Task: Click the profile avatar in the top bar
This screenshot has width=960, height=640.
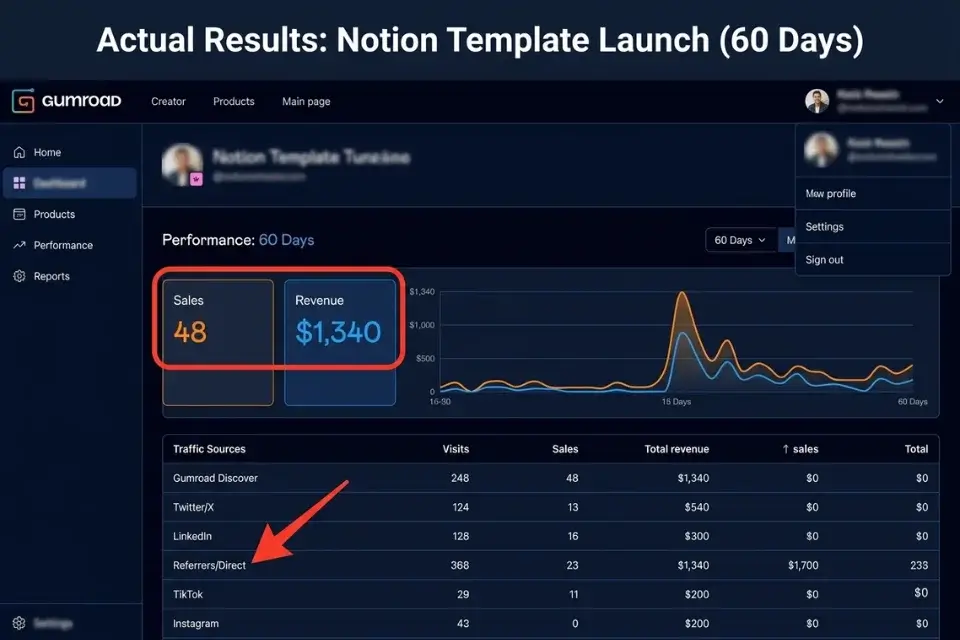Action: 817,101
